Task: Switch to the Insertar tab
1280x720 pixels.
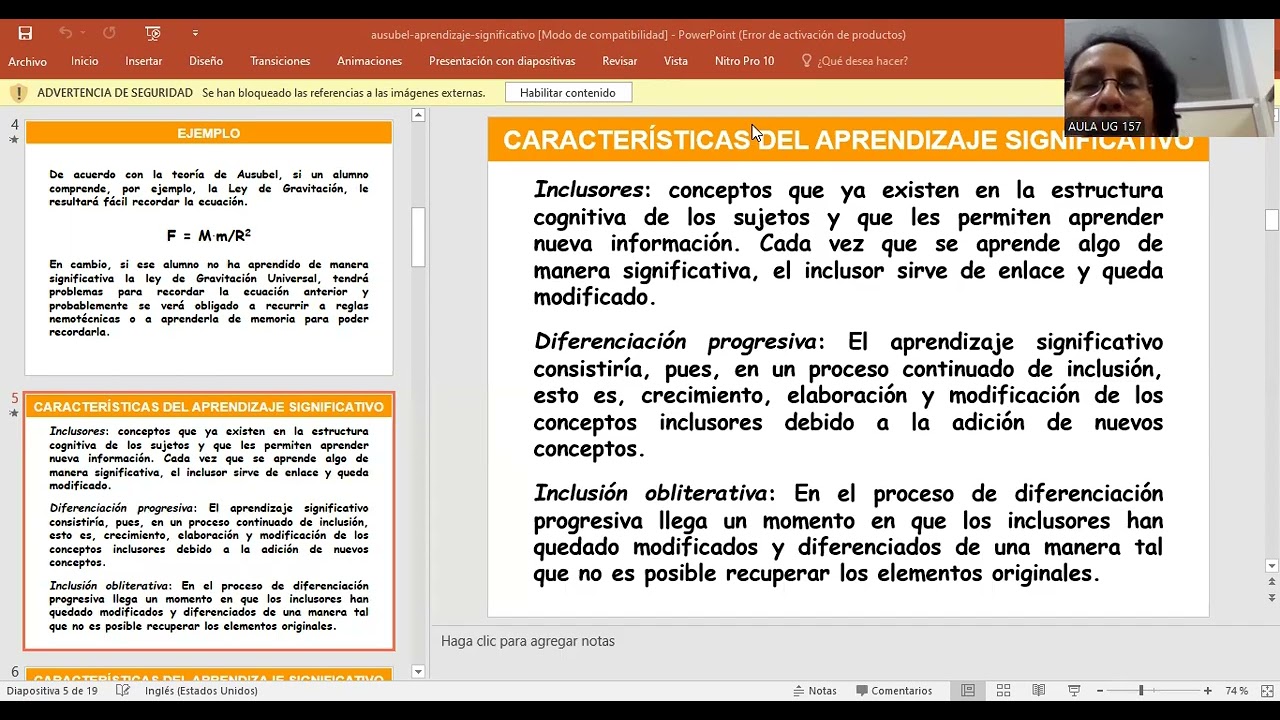Action: coord(144,61)
